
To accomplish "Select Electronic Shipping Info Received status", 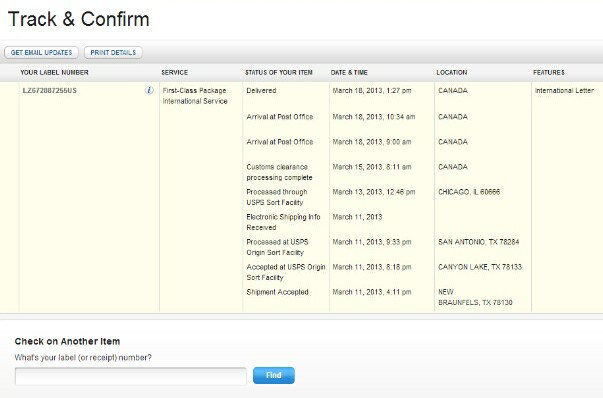I will tap(283, 222).
